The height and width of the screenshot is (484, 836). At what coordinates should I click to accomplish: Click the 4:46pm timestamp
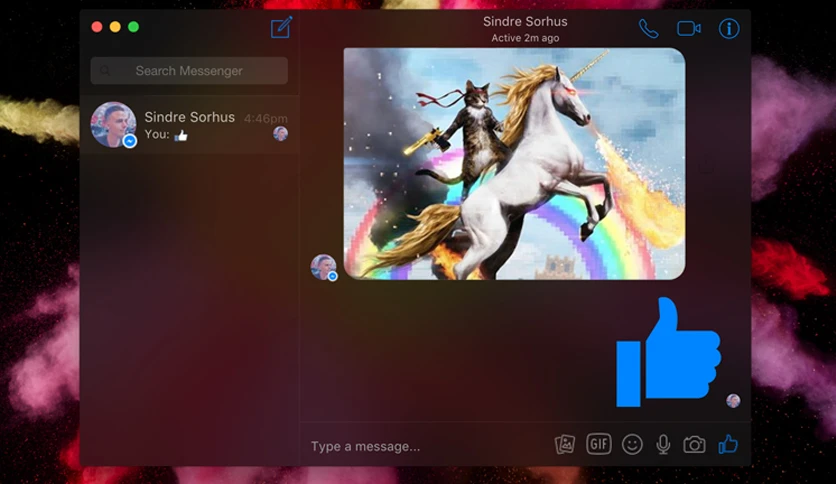(266, 118)
